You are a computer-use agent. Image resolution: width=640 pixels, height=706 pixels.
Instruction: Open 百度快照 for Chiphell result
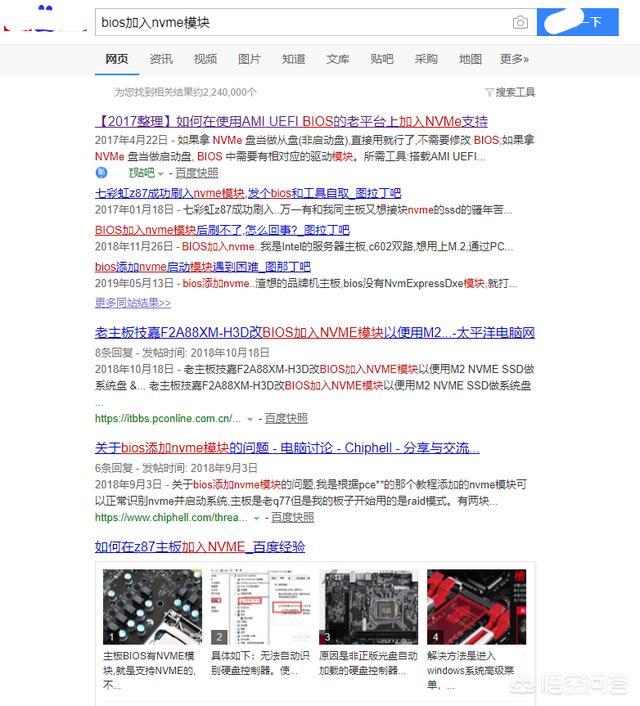click(x=292, y=517)
